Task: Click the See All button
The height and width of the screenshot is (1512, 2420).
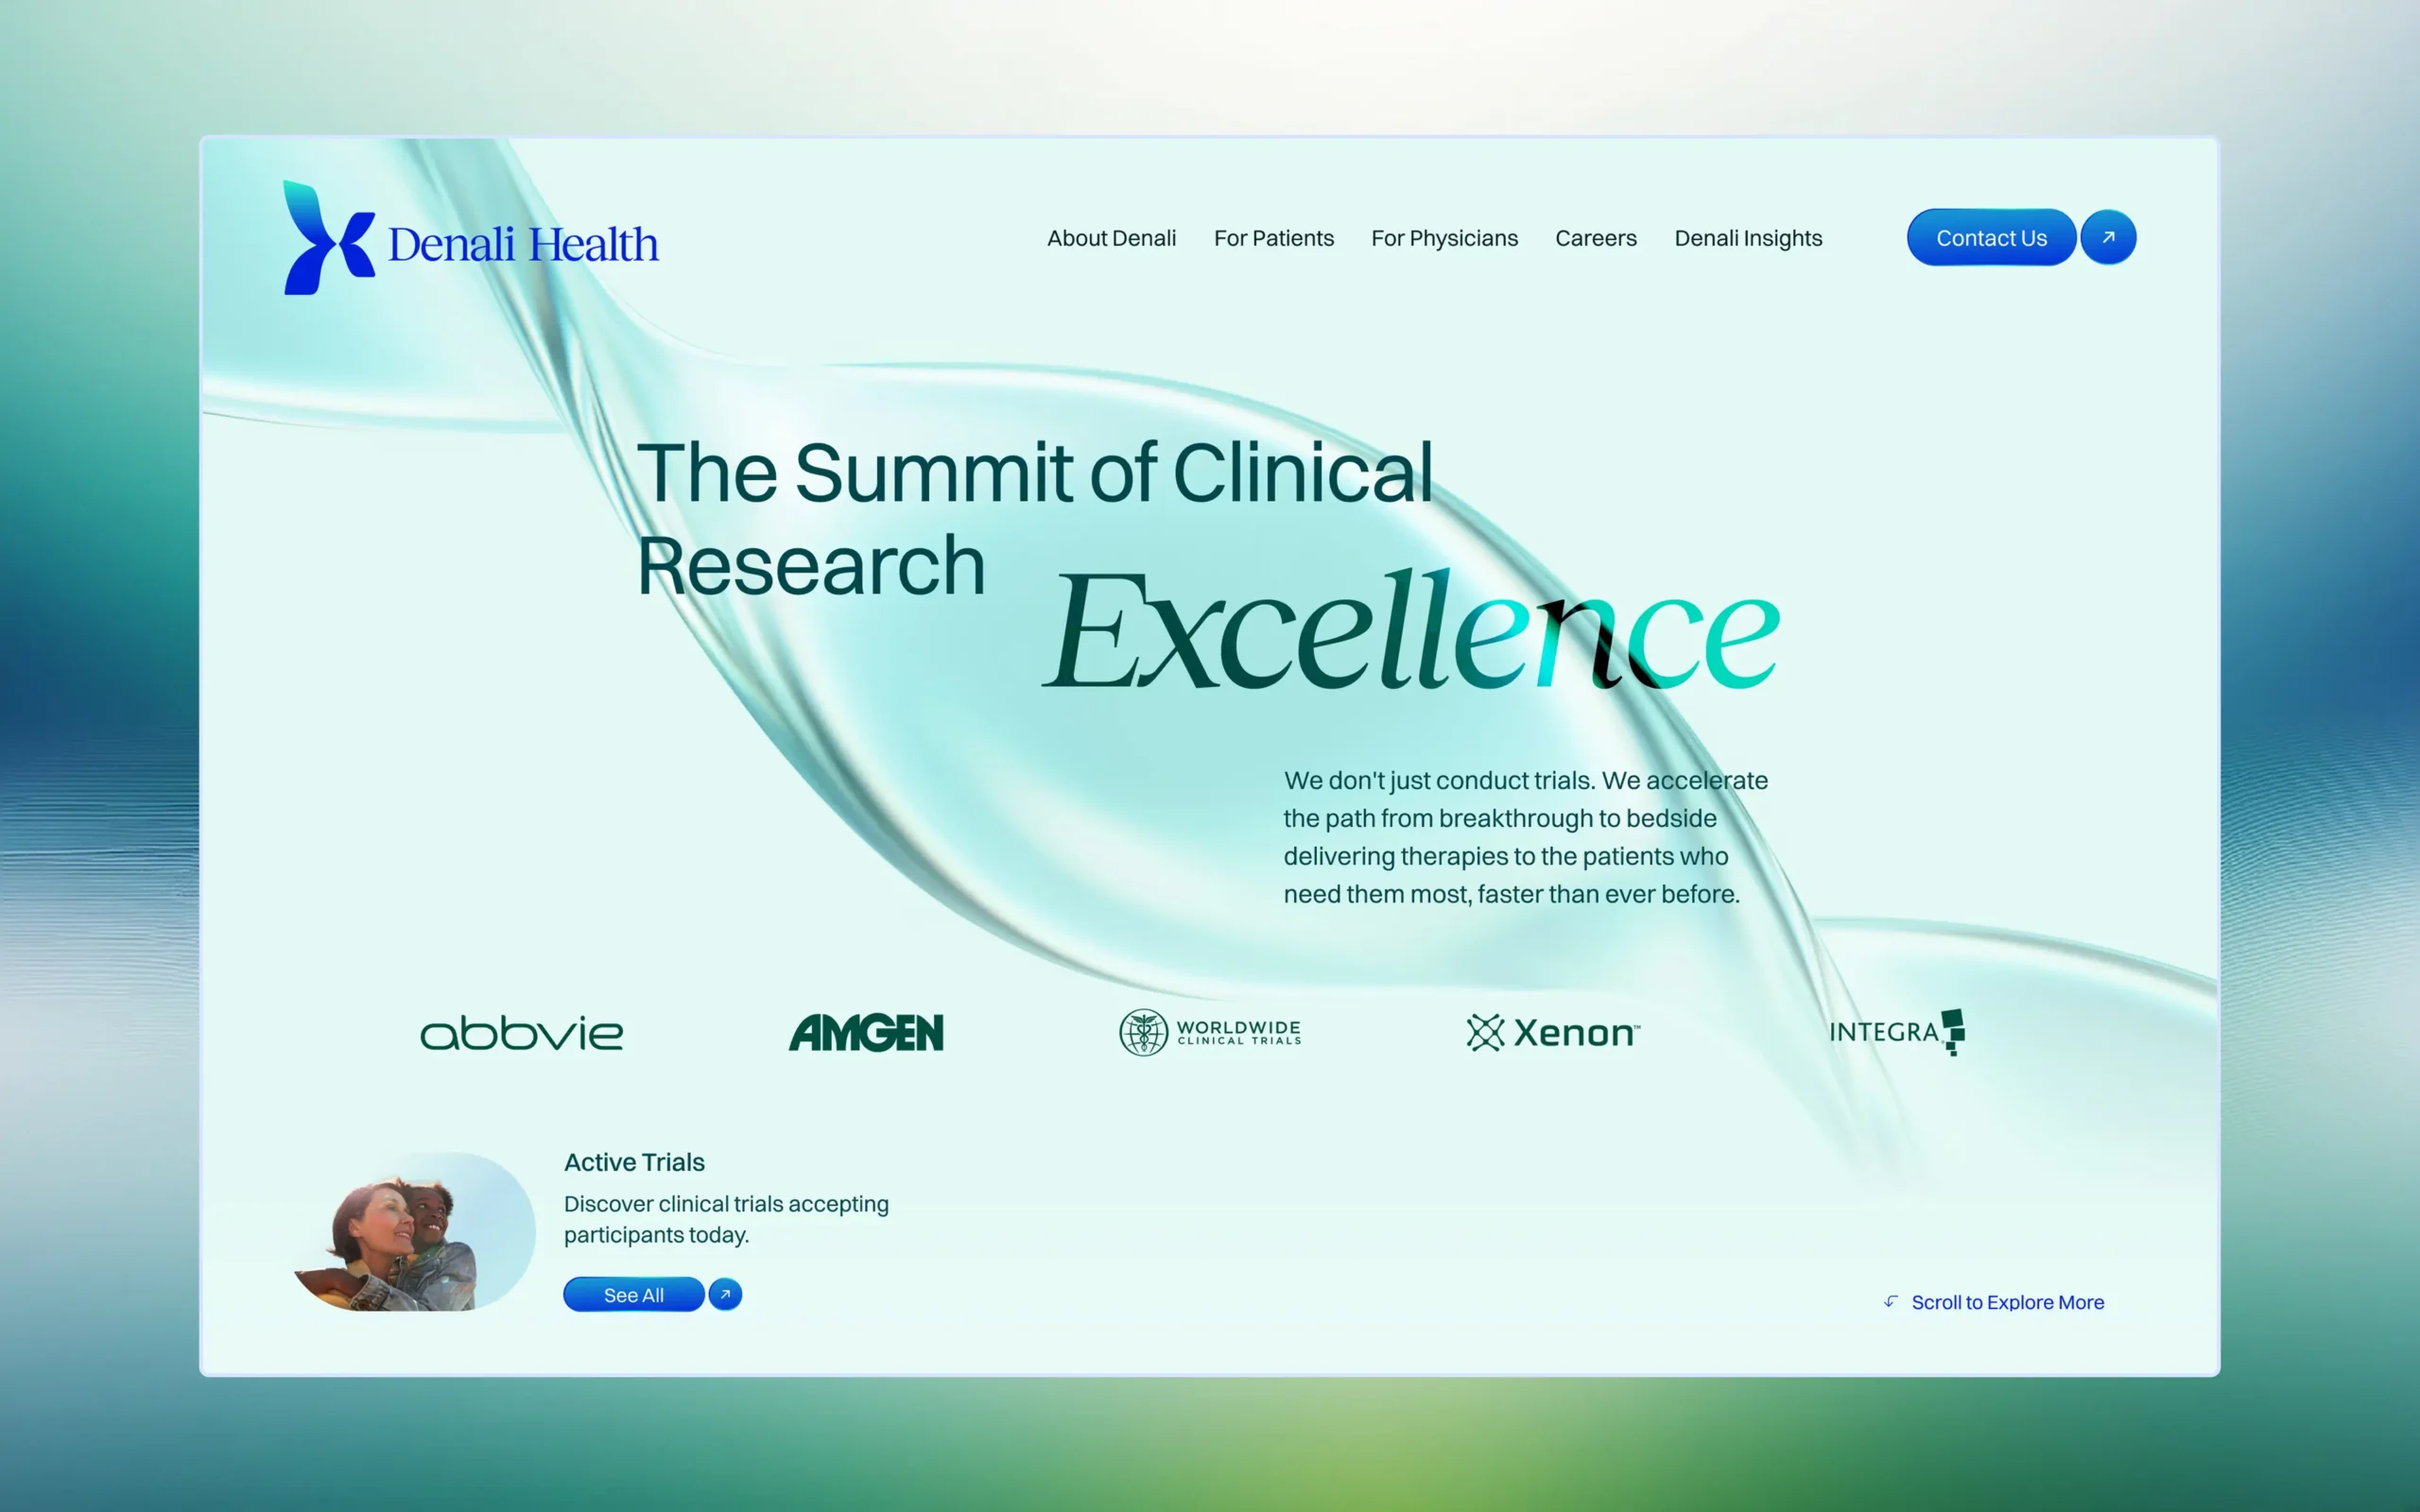Action: [x=634, y=1294]
